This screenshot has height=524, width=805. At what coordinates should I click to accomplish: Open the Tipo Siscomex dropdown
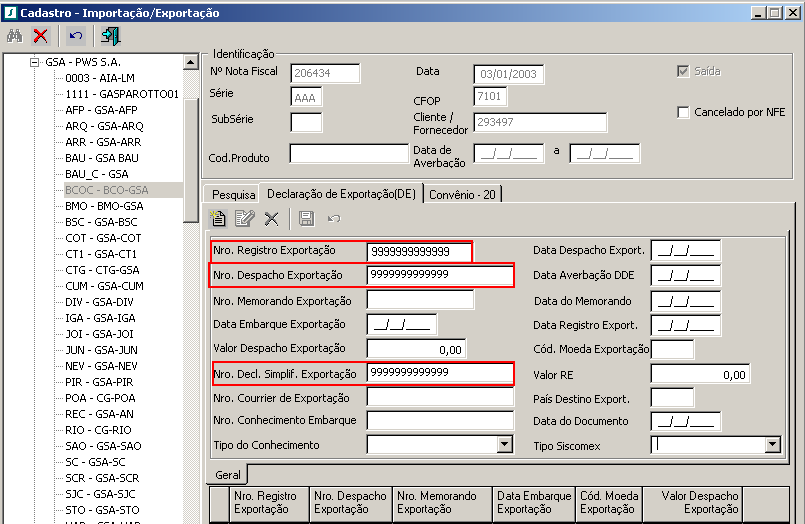tap(772, 445)
